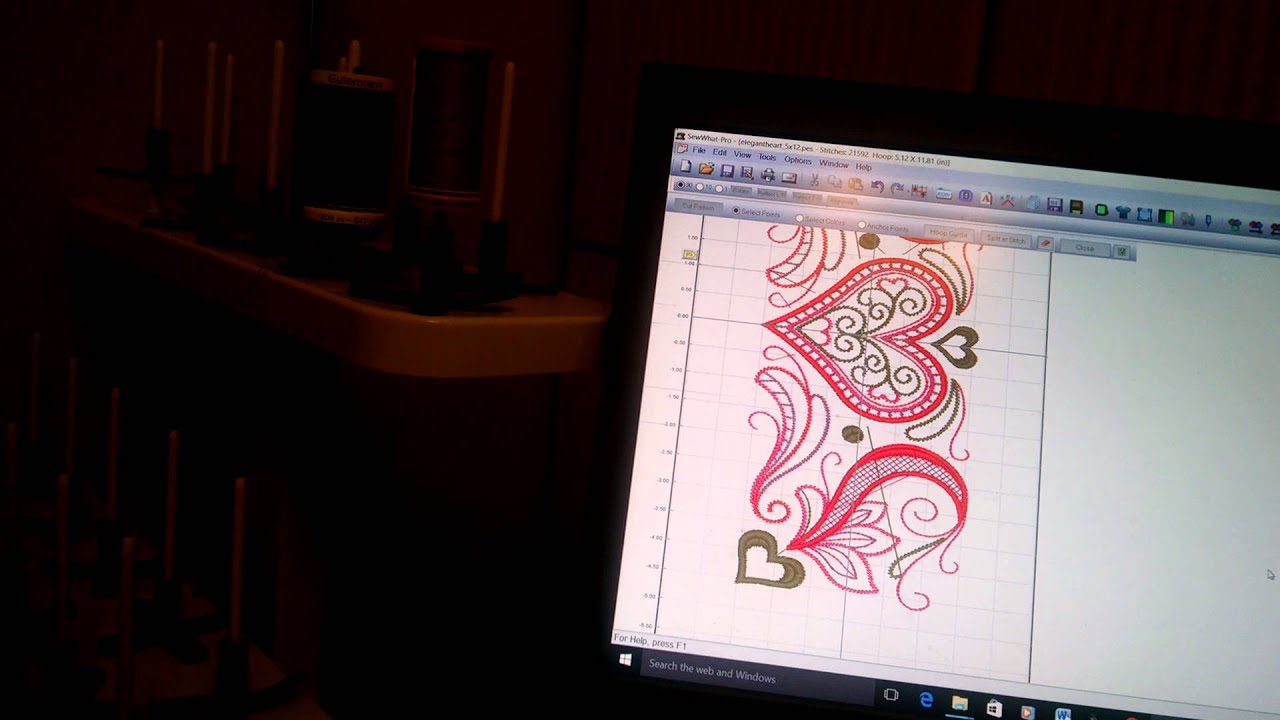Viewport: 1280px width, 720px height.
Task: Click the Windows Start button
Action: click(x=627, y=660)
